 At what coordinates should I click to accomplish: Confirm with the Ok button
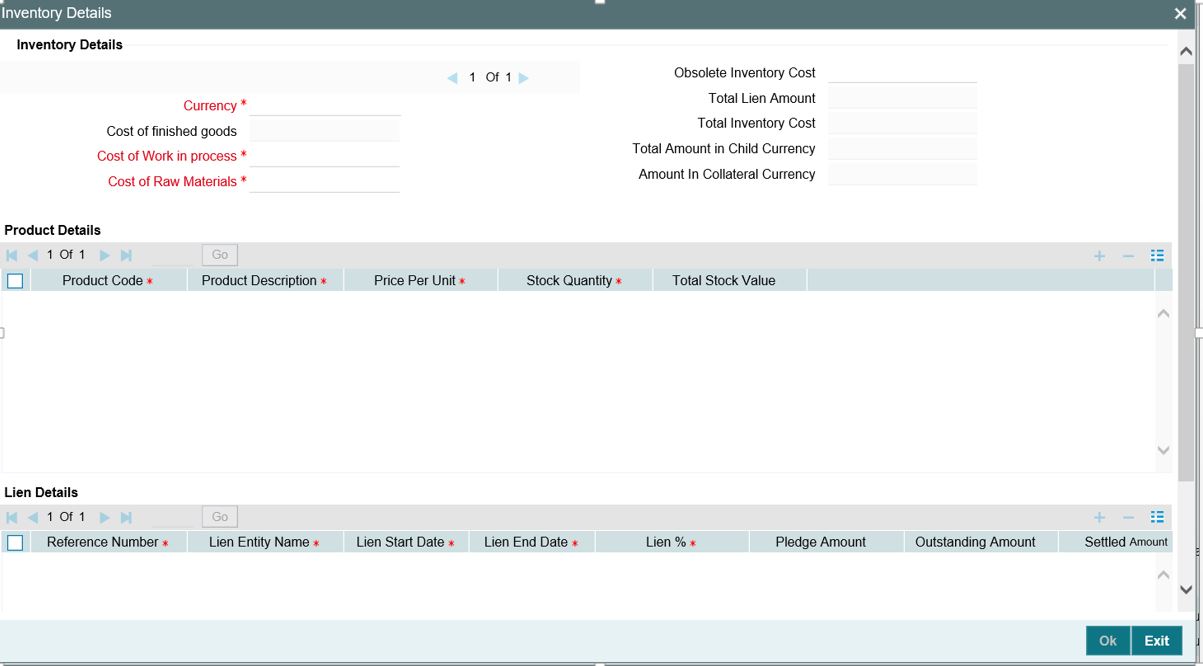[1108, 641]
